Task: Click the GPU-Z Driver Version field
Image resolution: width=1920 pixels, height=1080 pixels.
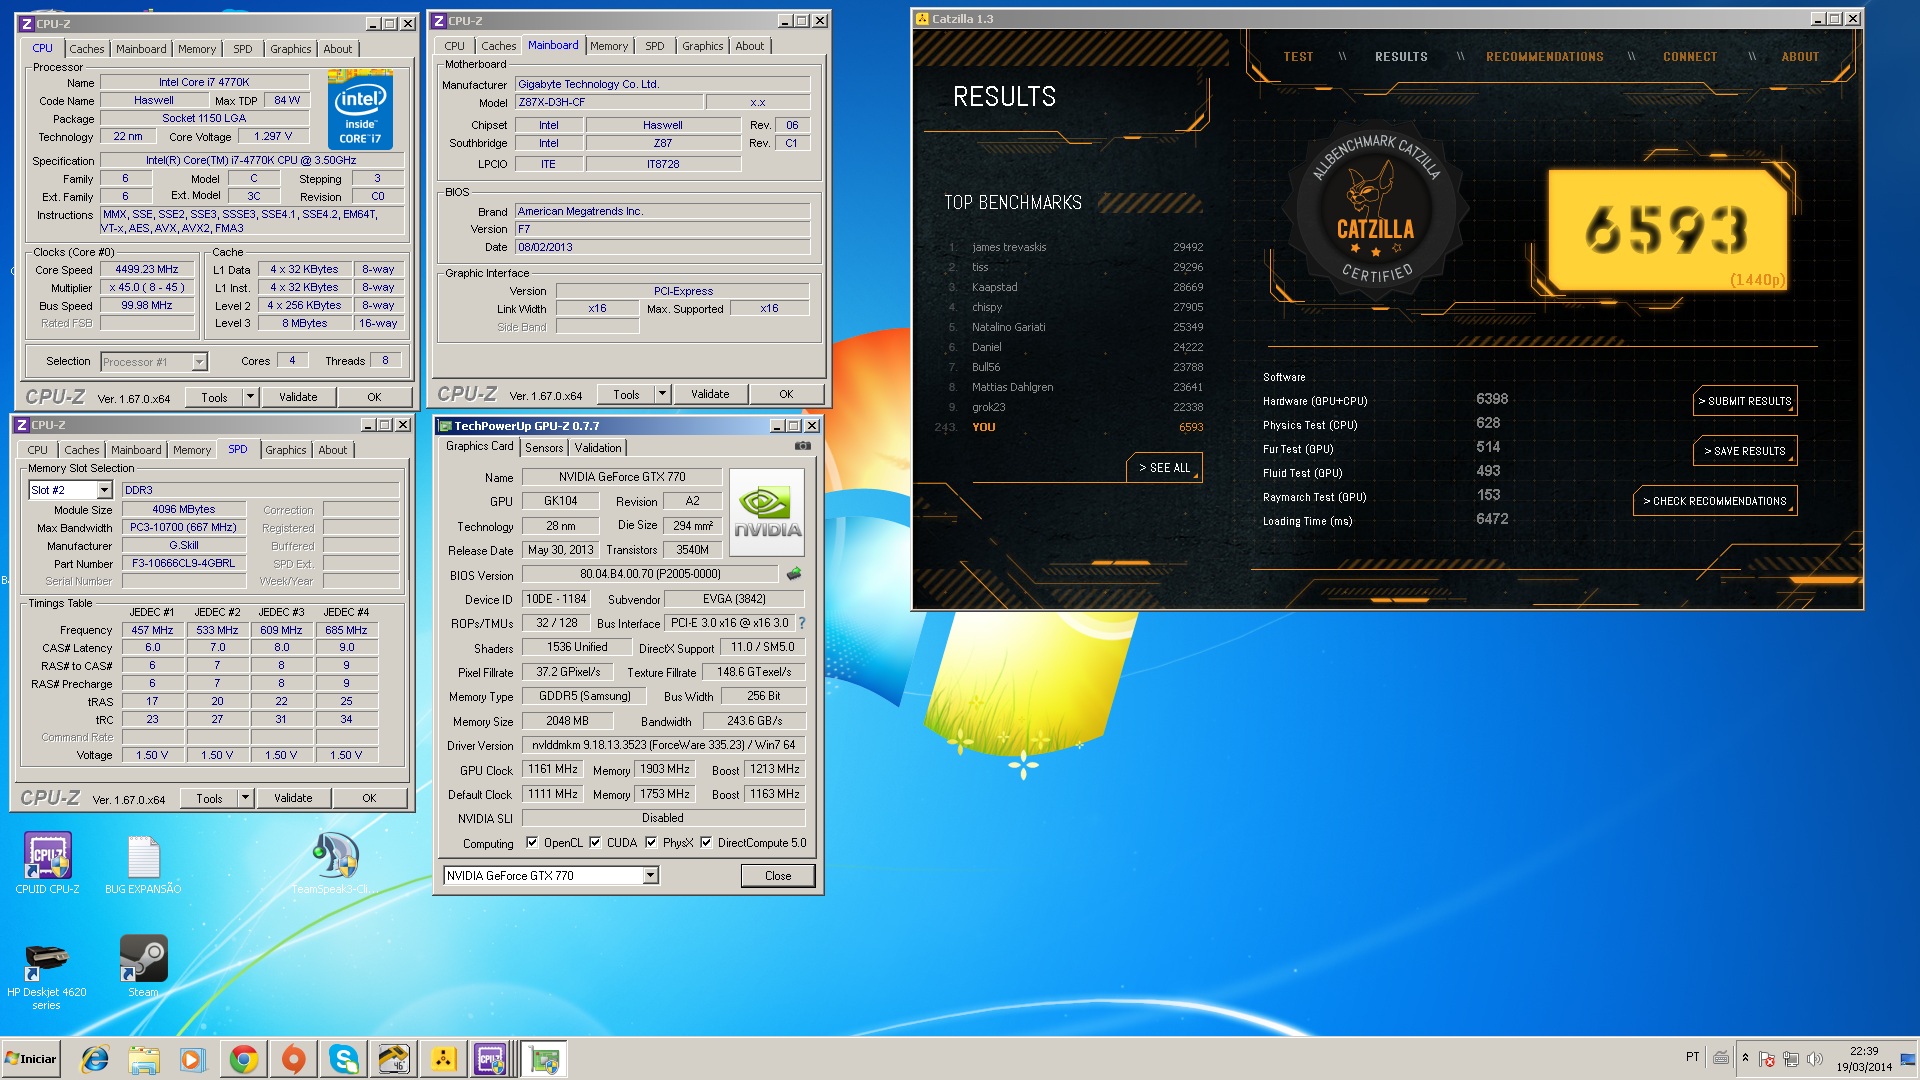Action: [663, 745]
